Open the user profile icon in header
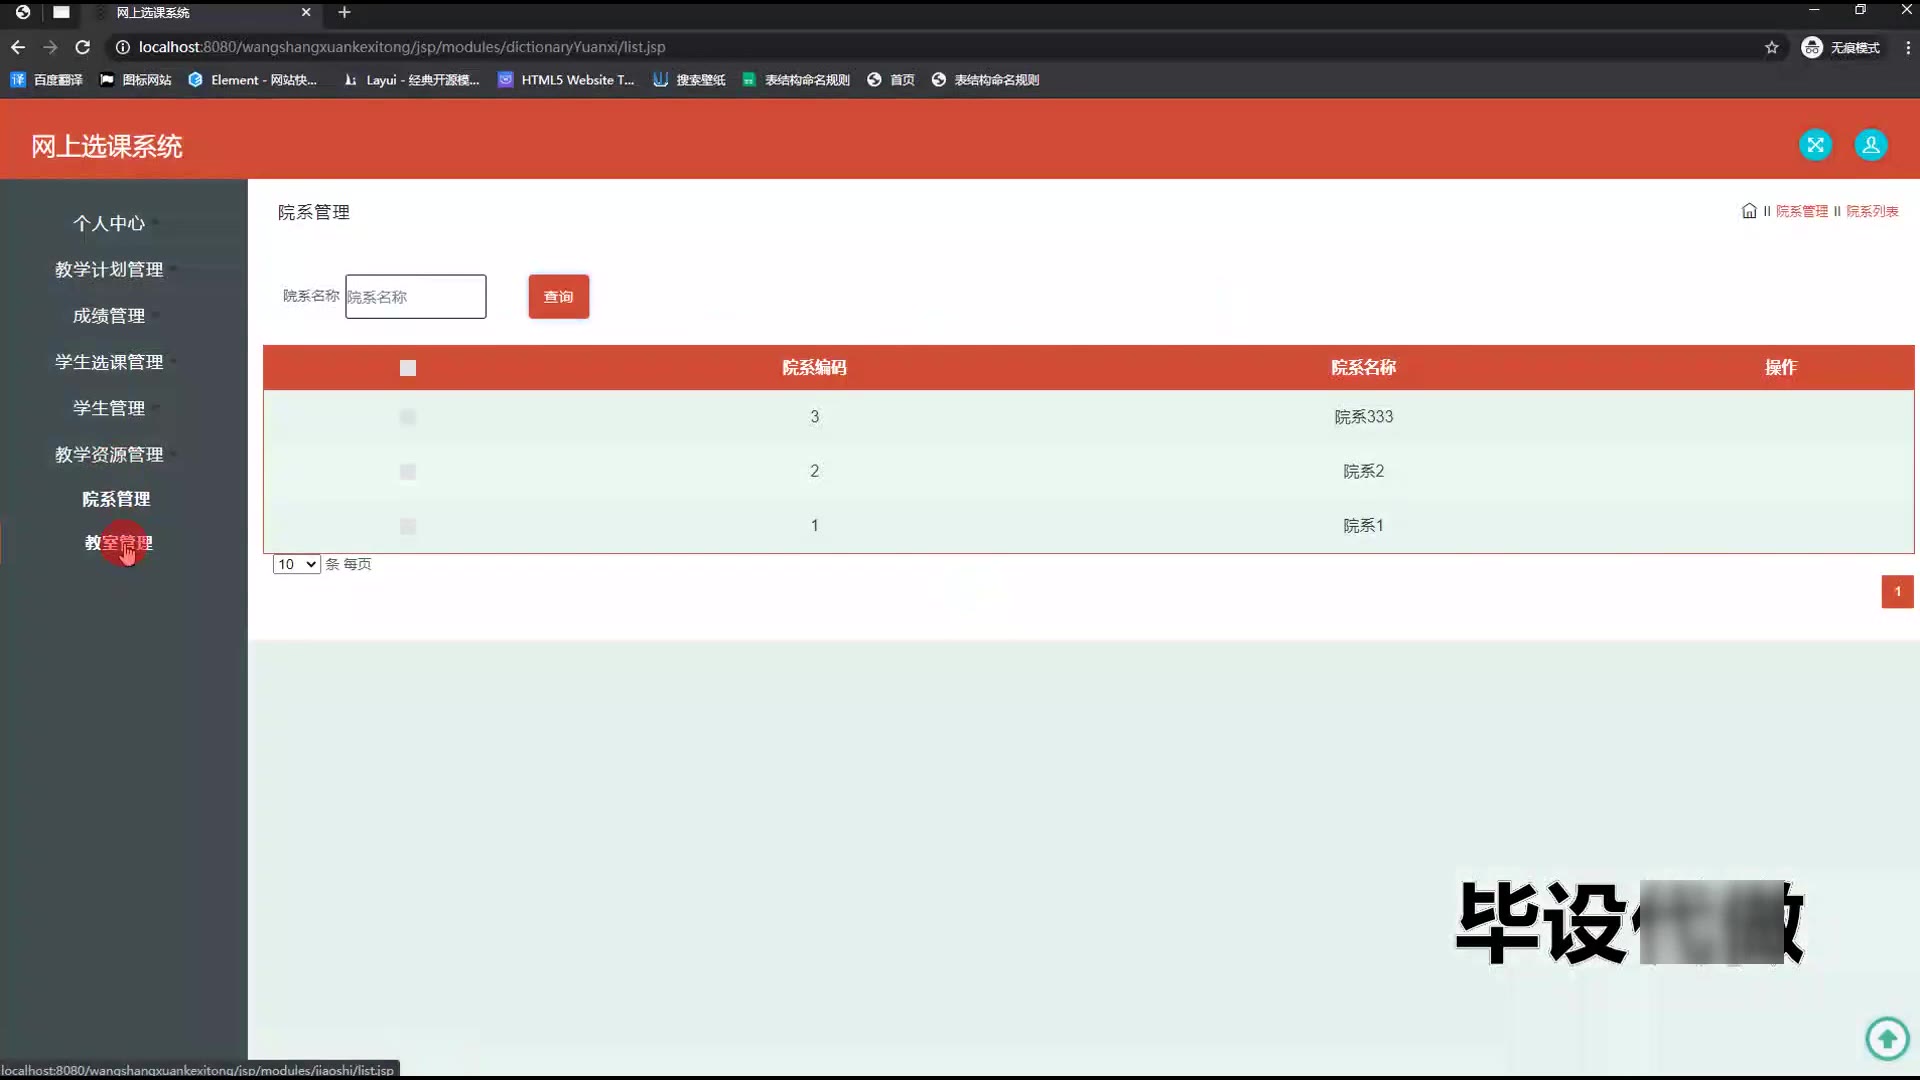This screenshot has width=1920, height=1080. (1870, 145)
